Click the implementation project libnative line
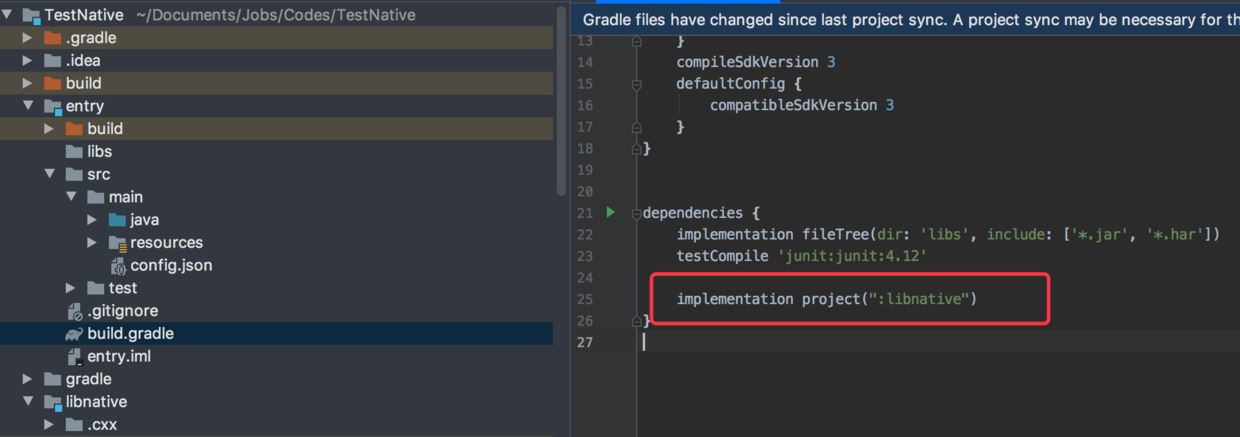Viewport: 1240px width, 437px height. [826, 299]
